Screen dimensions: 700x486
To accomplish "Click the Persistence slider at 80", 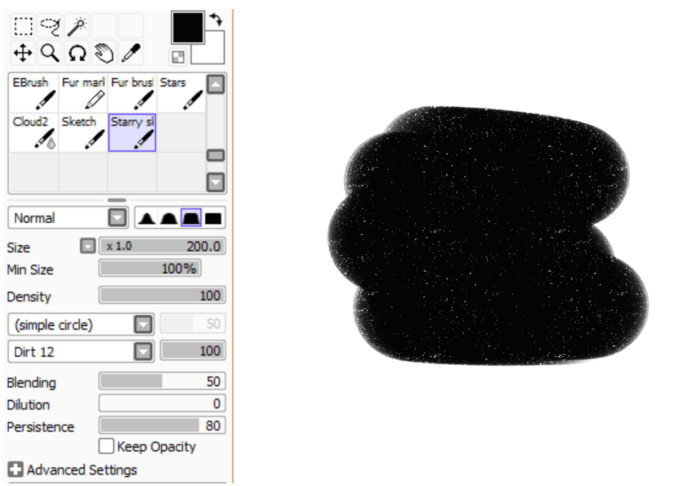I will point(162,425).
